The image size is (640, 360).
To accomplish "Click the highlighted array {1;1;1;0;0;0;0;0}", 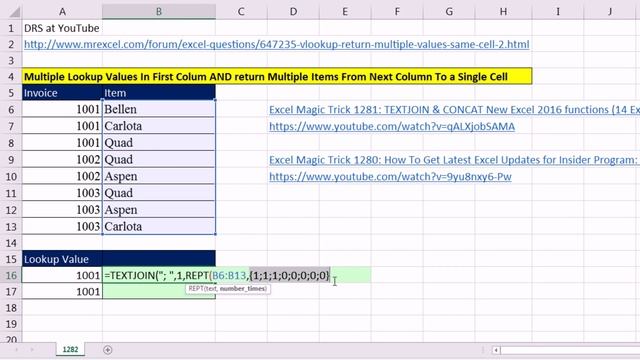I will click(x=289, y=276).
